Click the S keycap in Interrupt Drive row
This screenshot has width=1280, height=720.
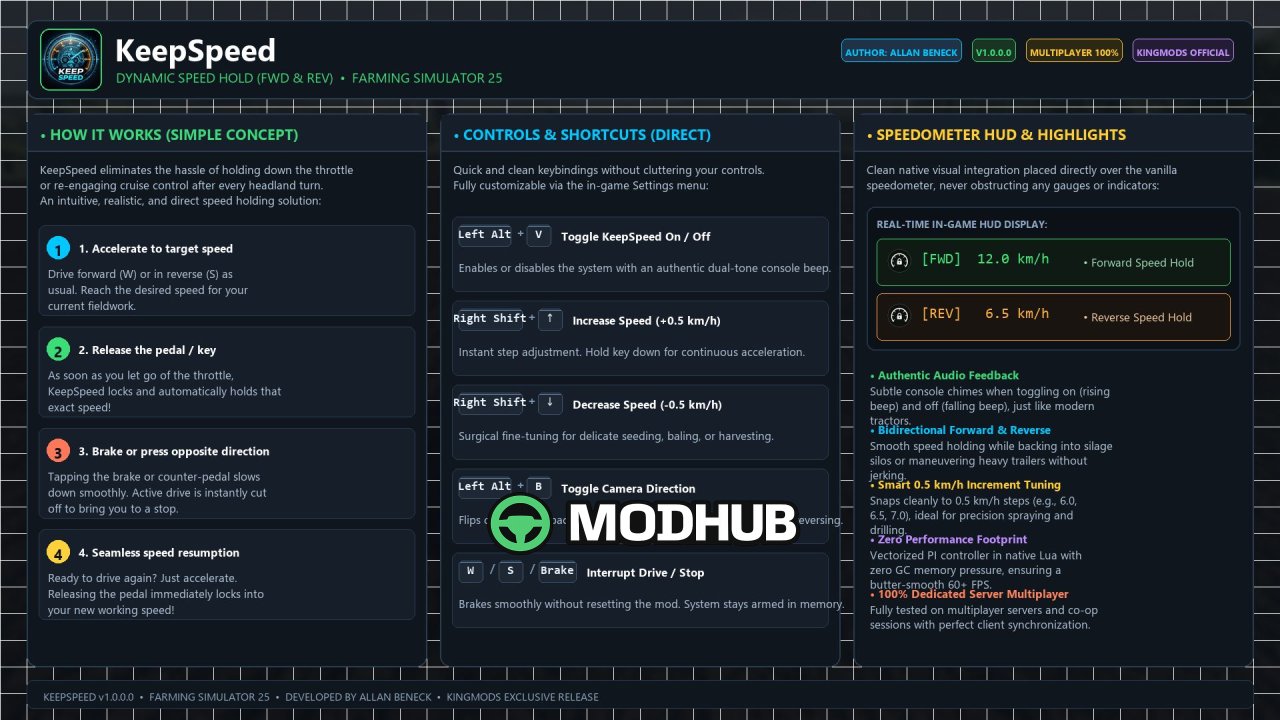pos(511,572)
